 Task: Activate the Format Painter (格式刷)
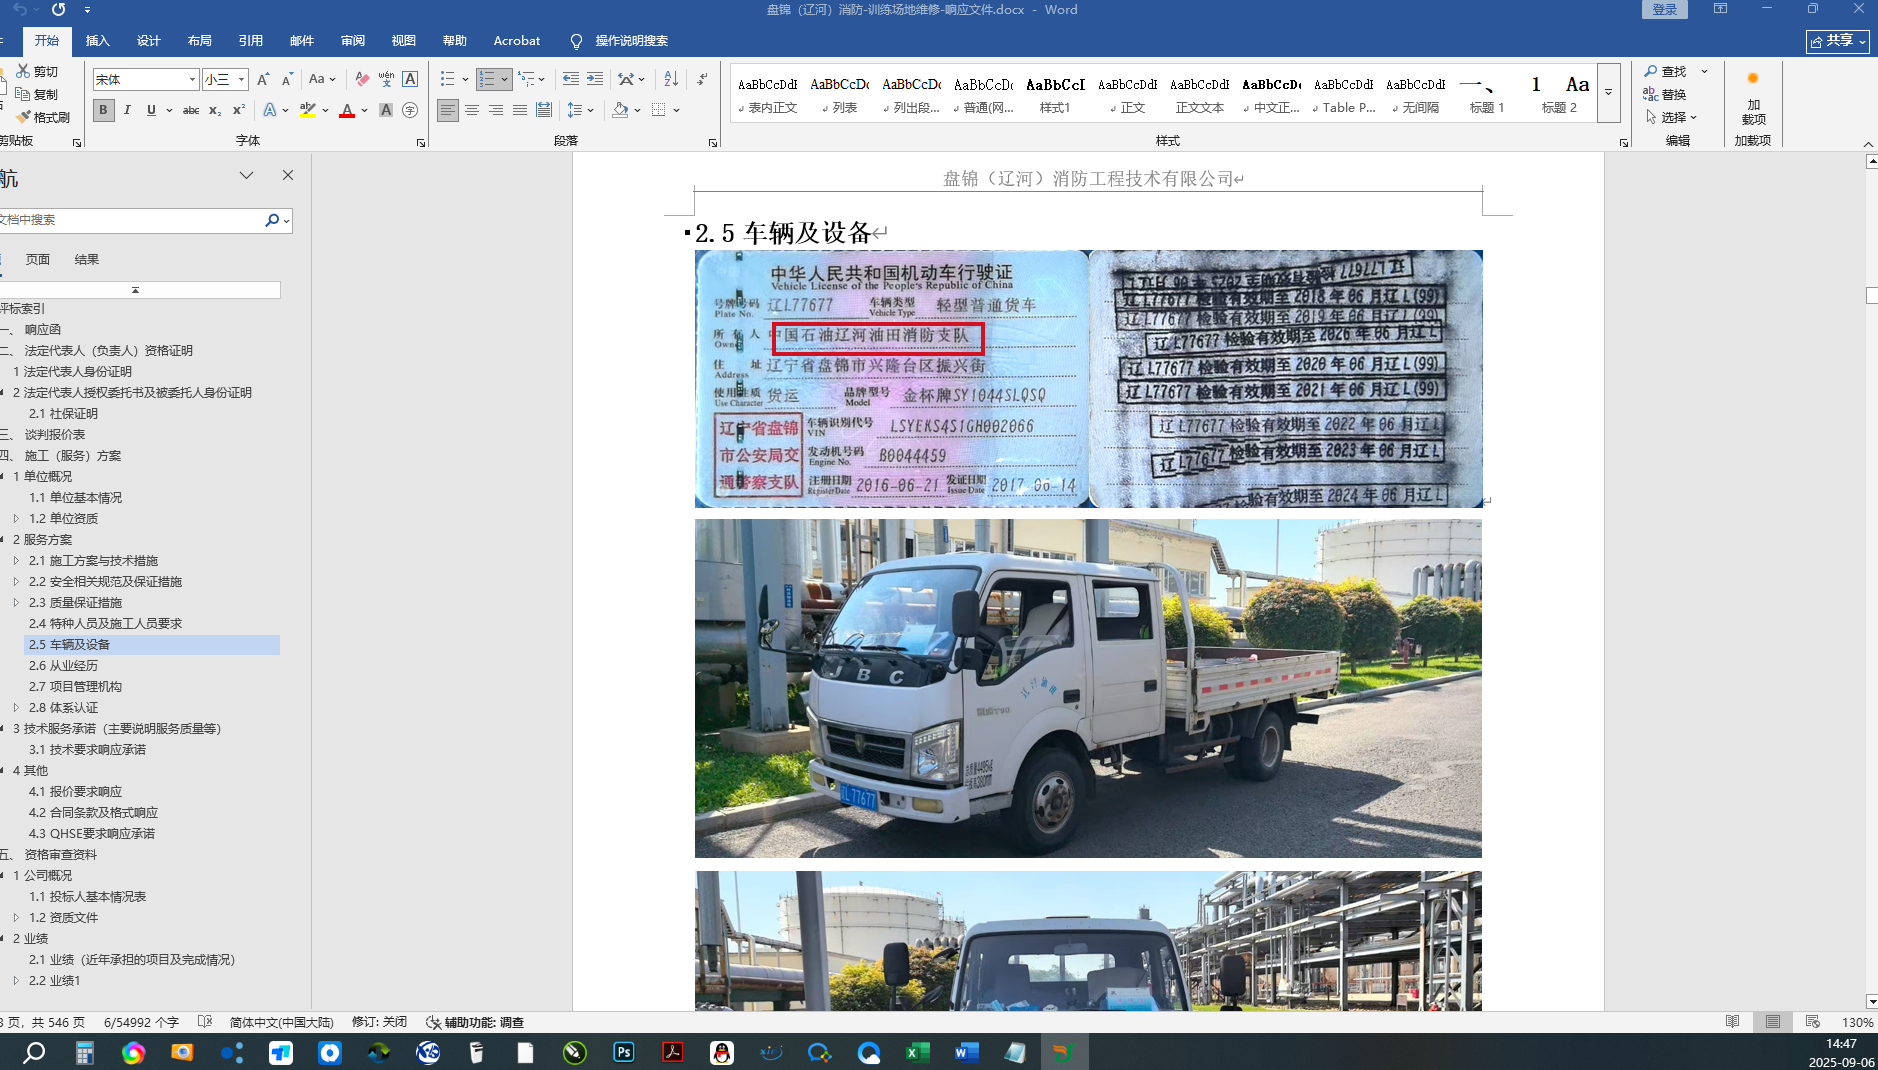tap(44, 117)
